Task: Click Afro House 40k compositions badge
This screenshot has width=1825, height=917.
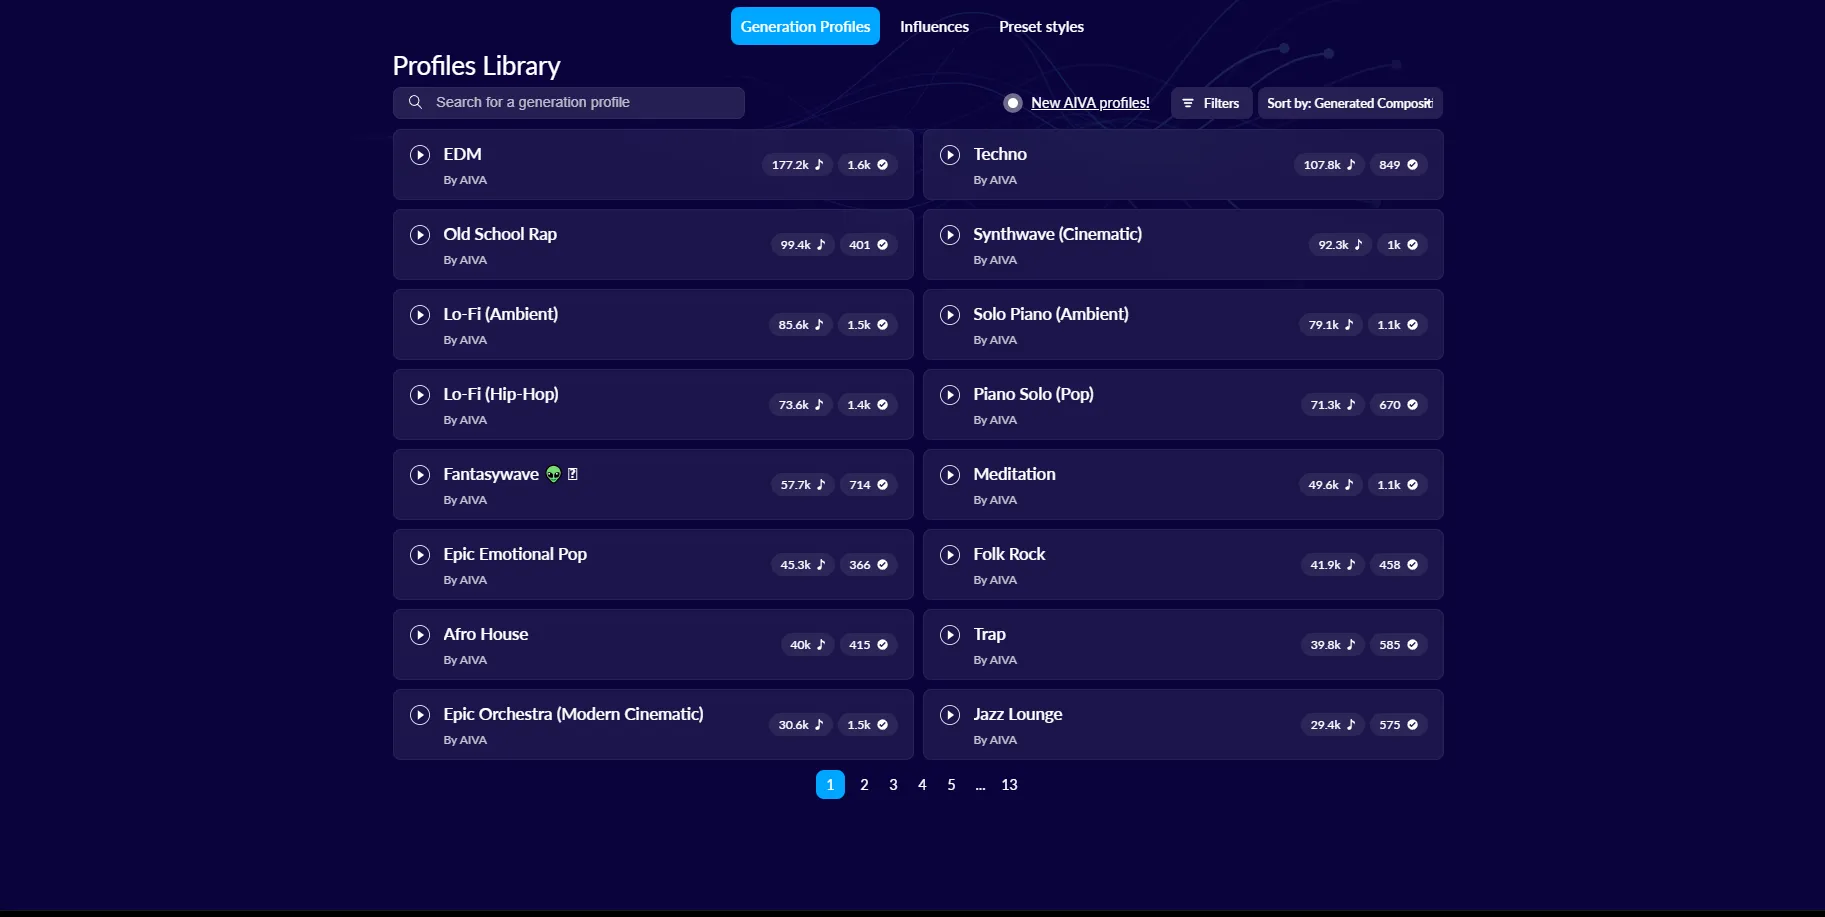Action: 807,645
